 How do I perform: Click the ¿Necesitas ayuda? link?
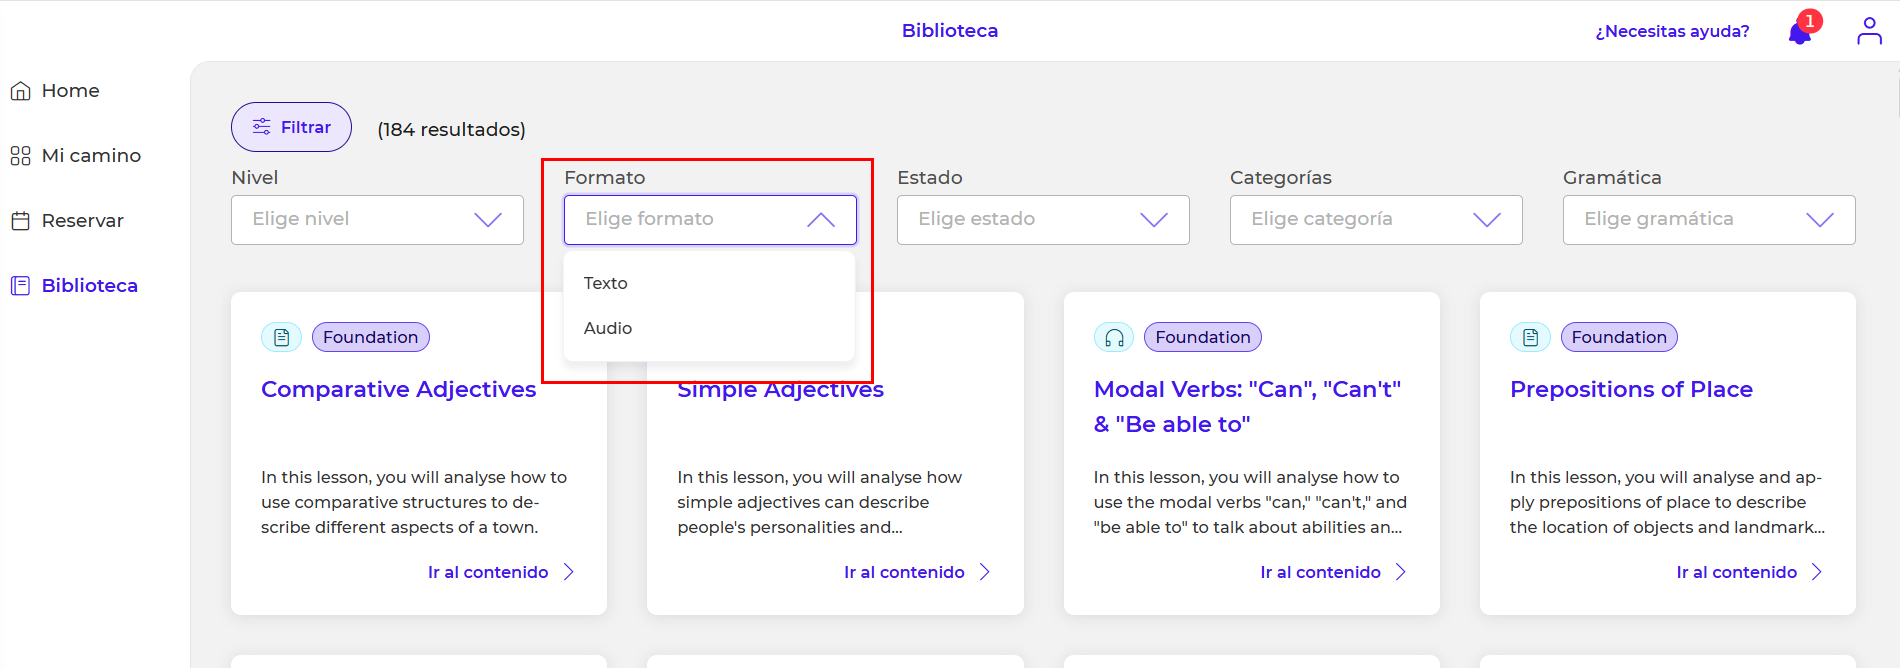click(x=1672, y=31)
